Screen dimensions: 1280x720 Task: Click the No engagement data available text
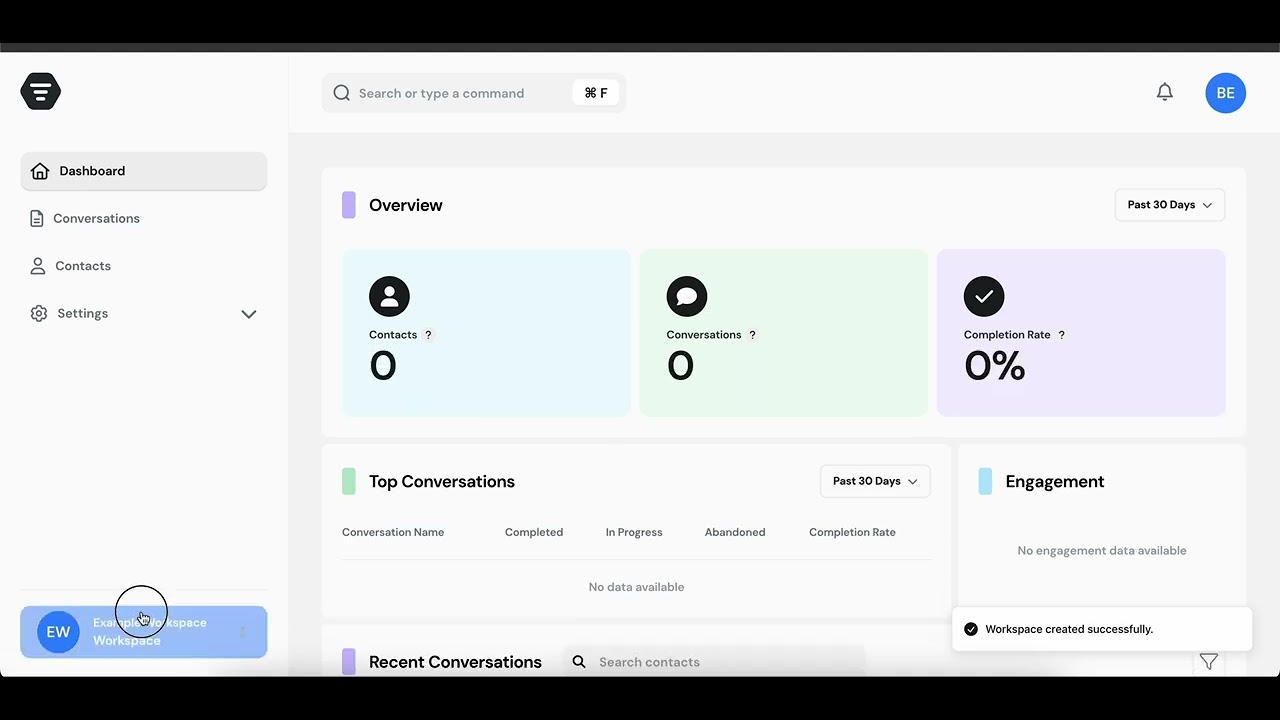point(1102,550)
